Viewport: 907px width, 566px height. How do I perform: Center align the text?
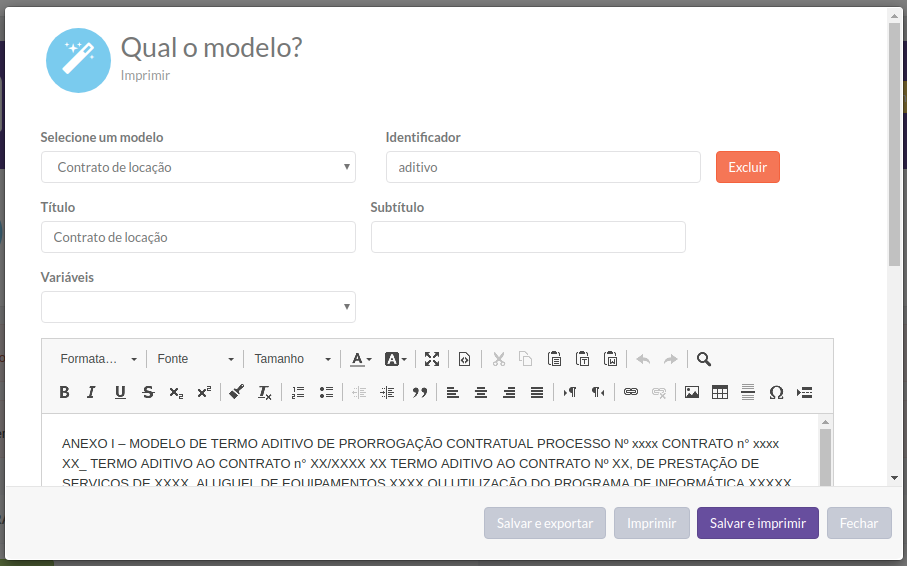pos(481,392)
